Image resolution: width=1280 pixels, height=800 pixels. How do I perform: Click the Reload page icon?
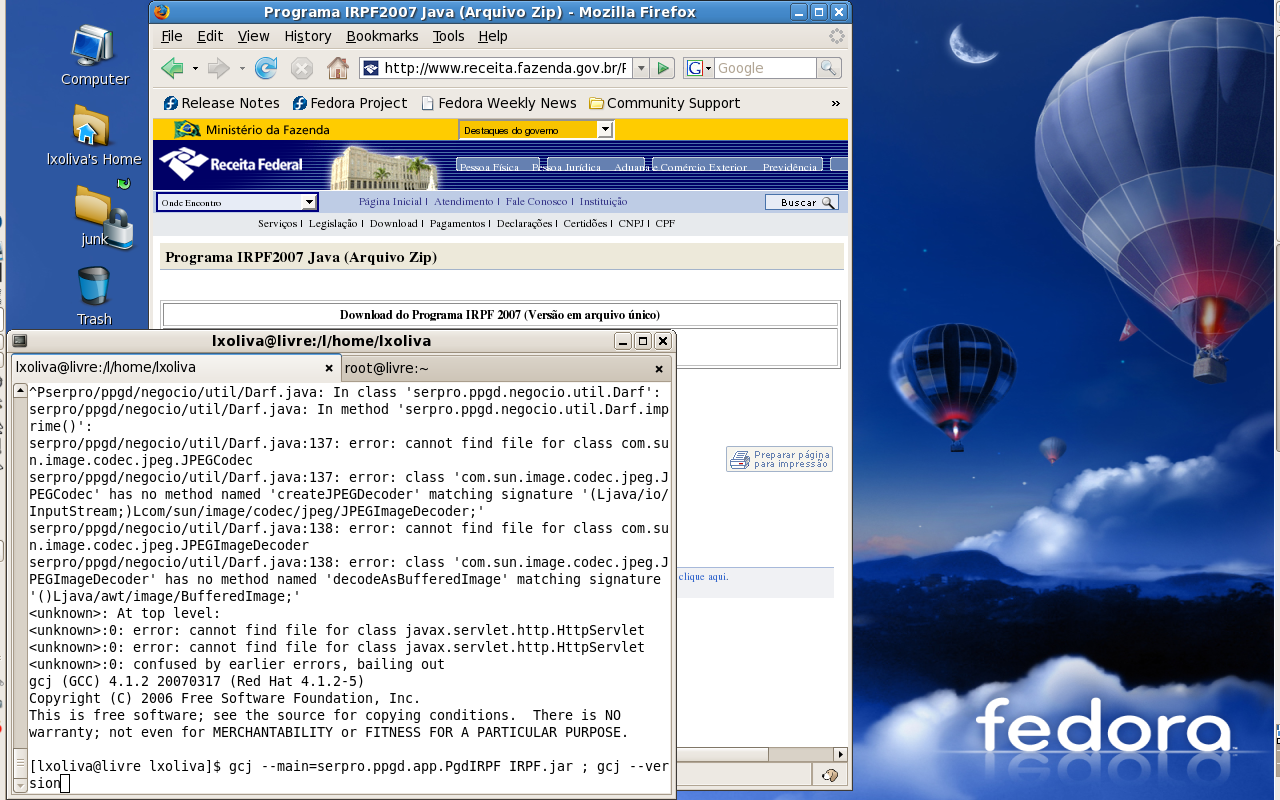266,68
